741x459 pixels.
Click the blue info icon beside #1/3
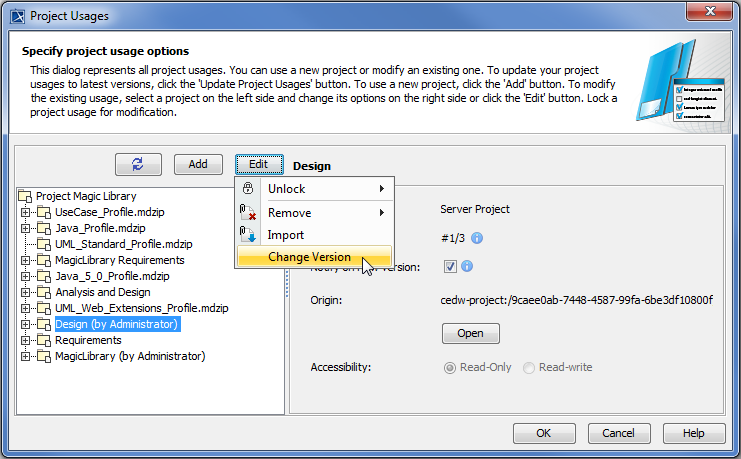point(477,238)
